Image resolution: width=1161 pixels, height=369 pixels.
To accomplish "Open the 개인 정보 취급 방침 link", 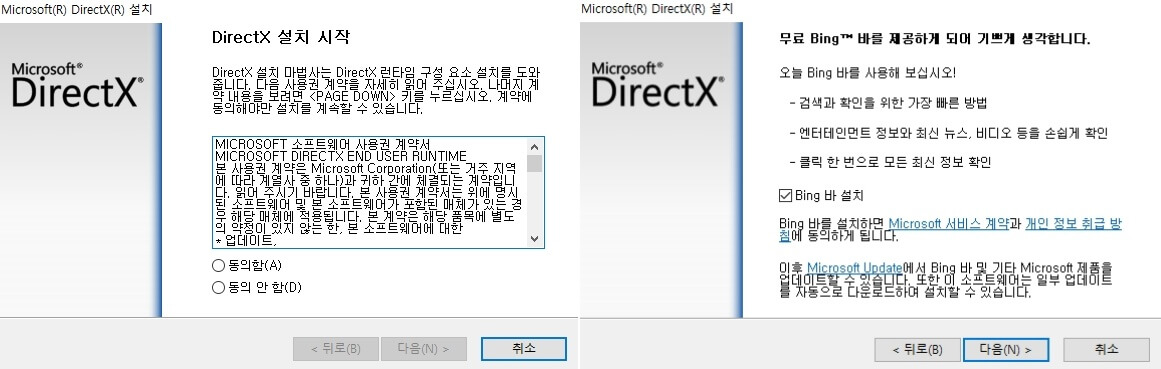I will tap(1073, 223).
